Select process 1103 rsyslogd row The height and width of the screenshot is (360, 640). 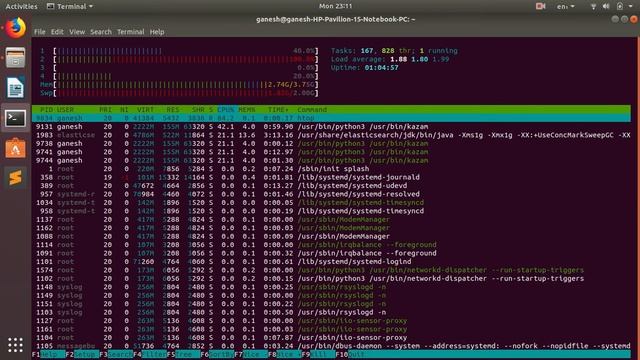(331, 312)
